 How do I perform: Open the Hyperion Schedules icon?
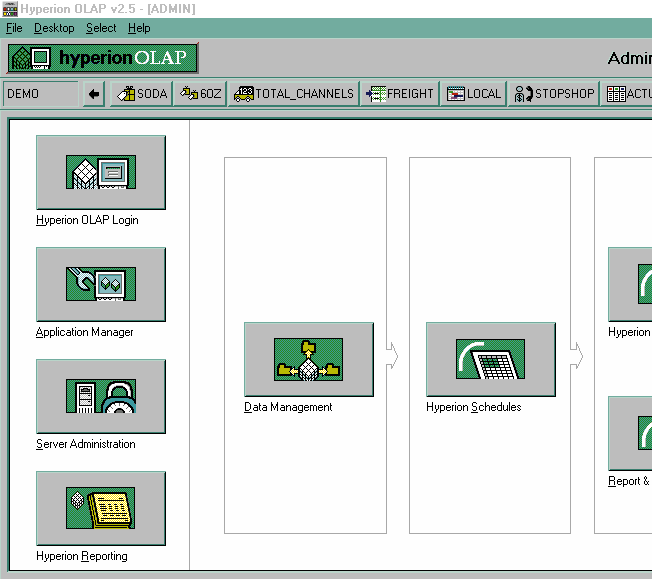click(491, 359)
